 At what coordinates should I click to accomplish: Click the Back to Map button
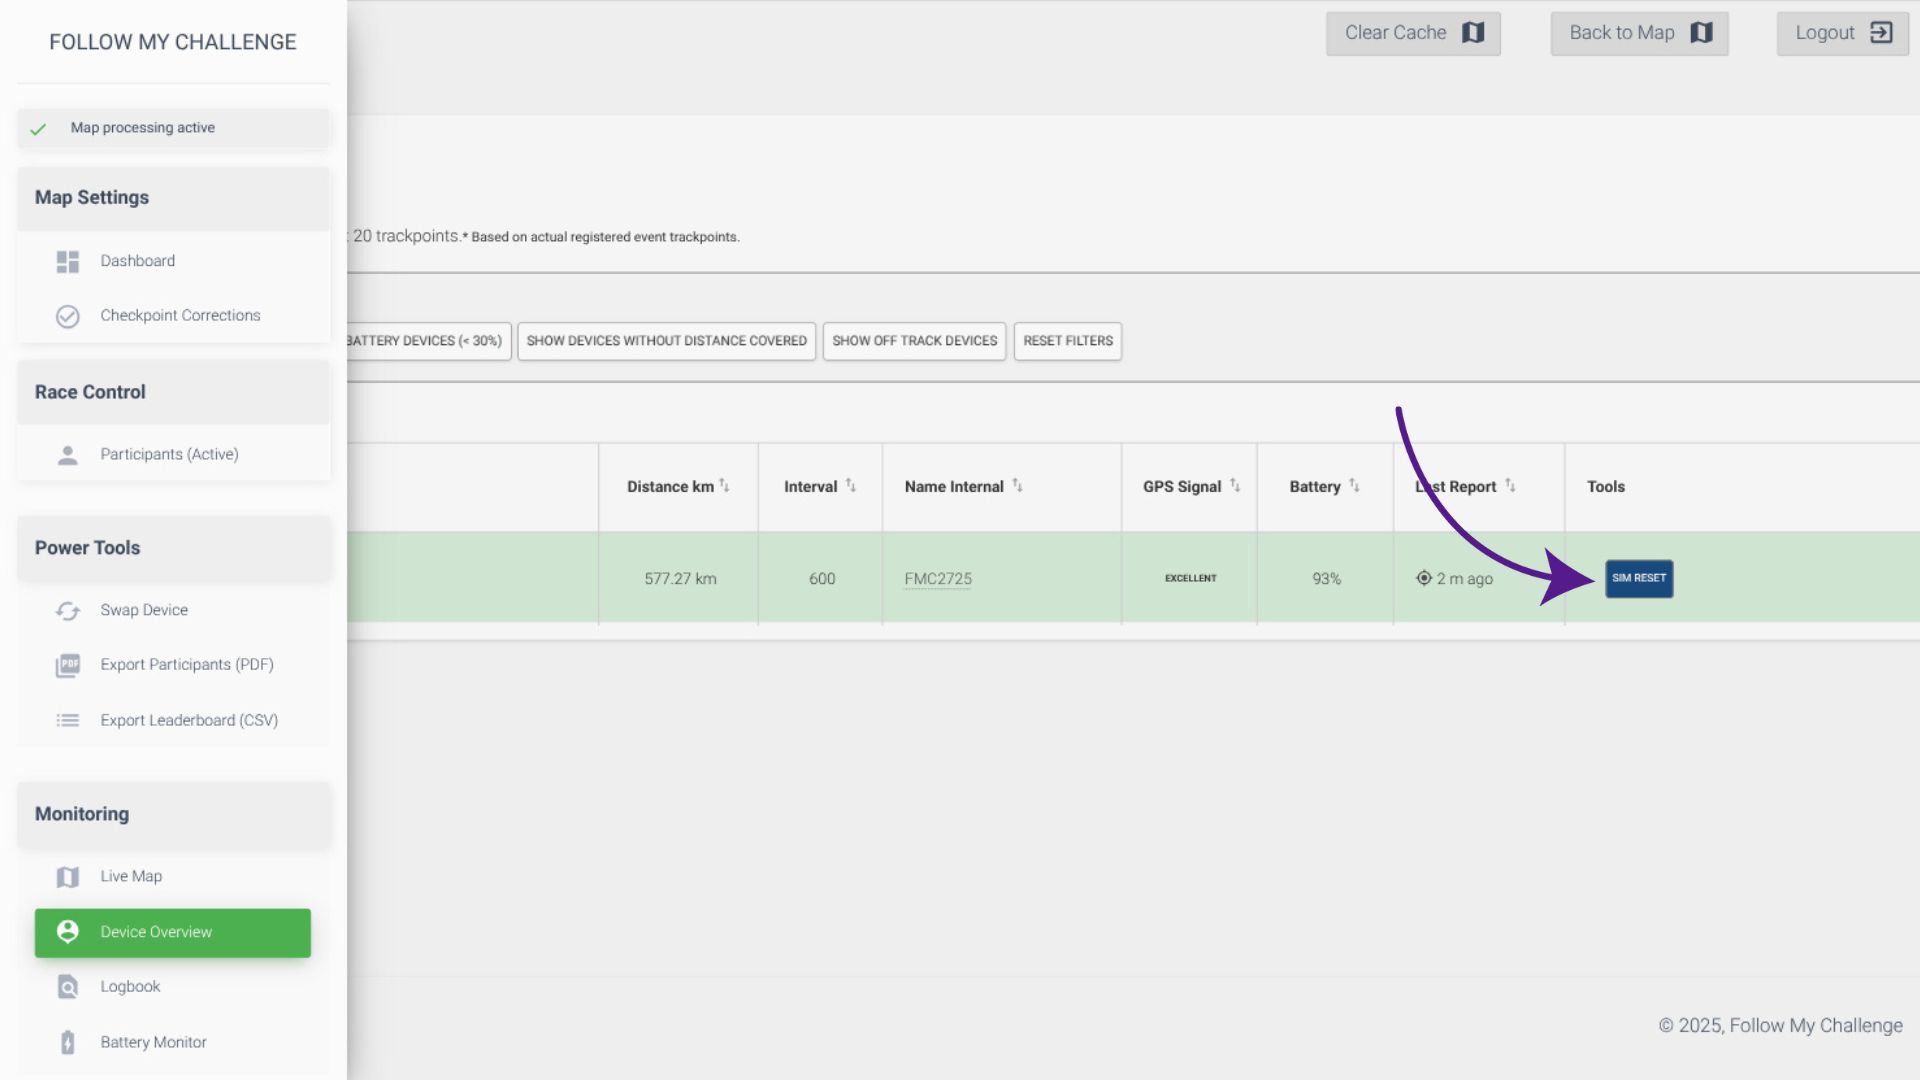1639,33
